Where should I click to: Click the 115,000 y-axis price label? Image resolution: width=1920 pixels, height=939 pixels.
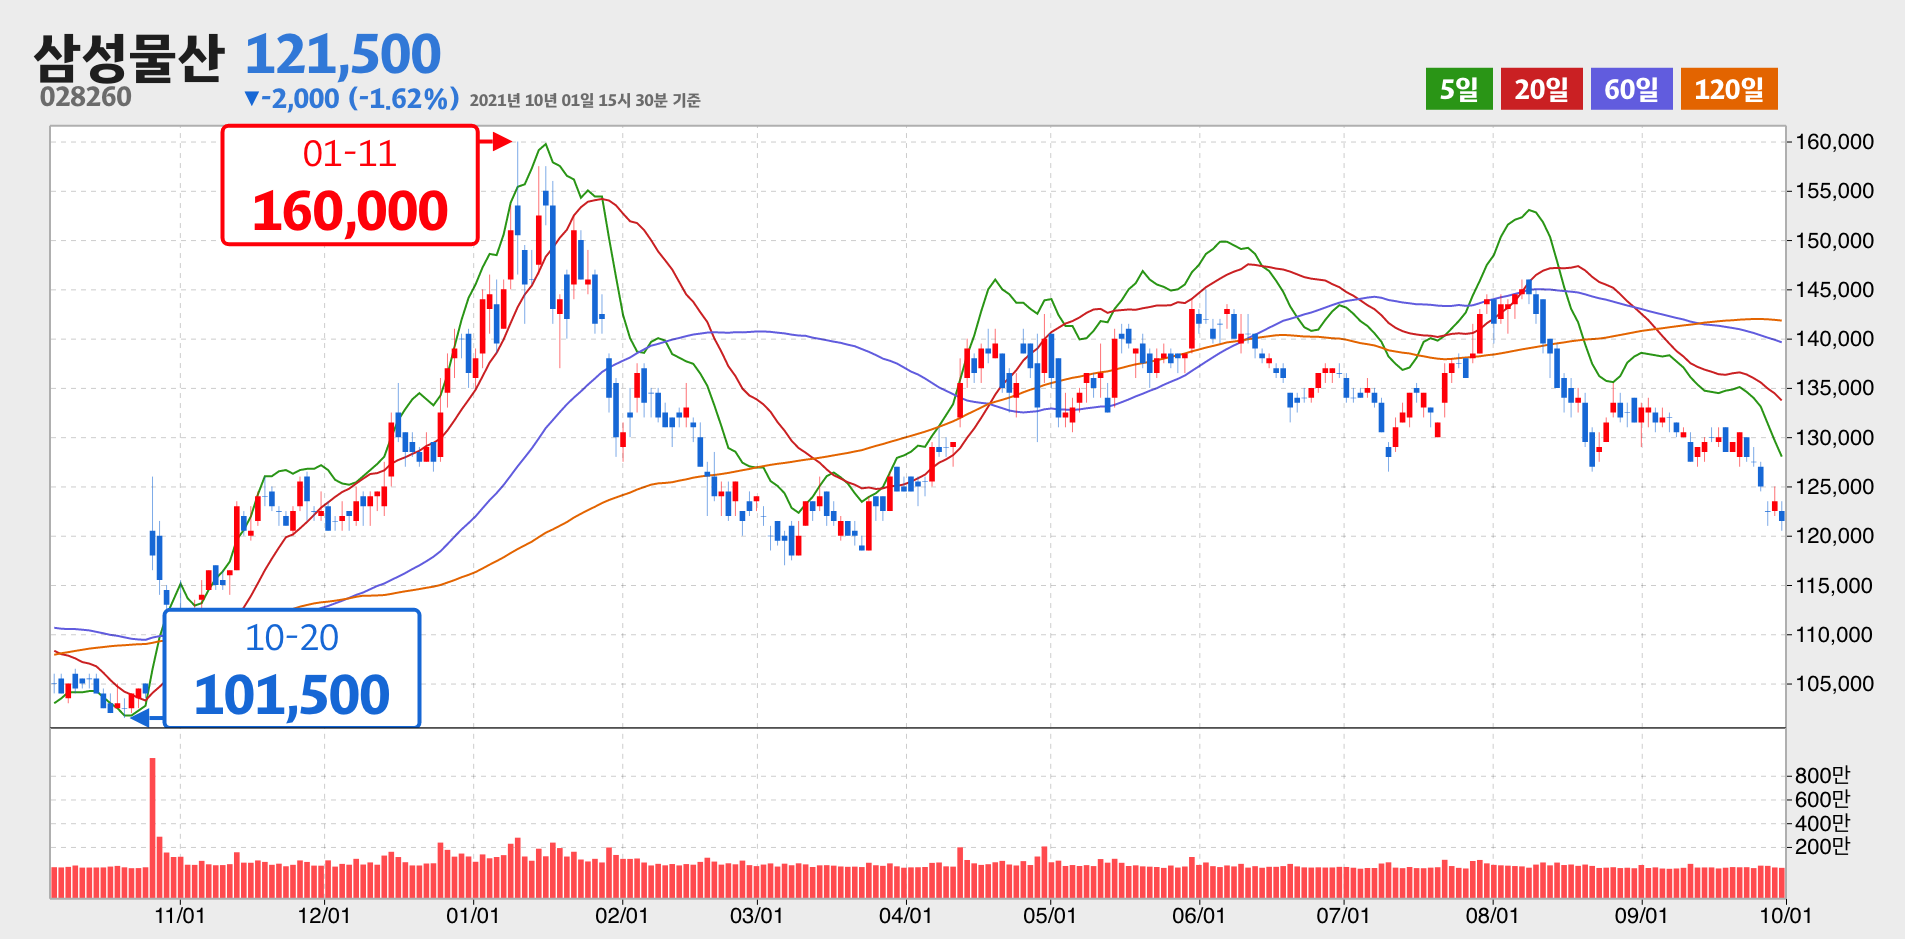click(1834, 586)
